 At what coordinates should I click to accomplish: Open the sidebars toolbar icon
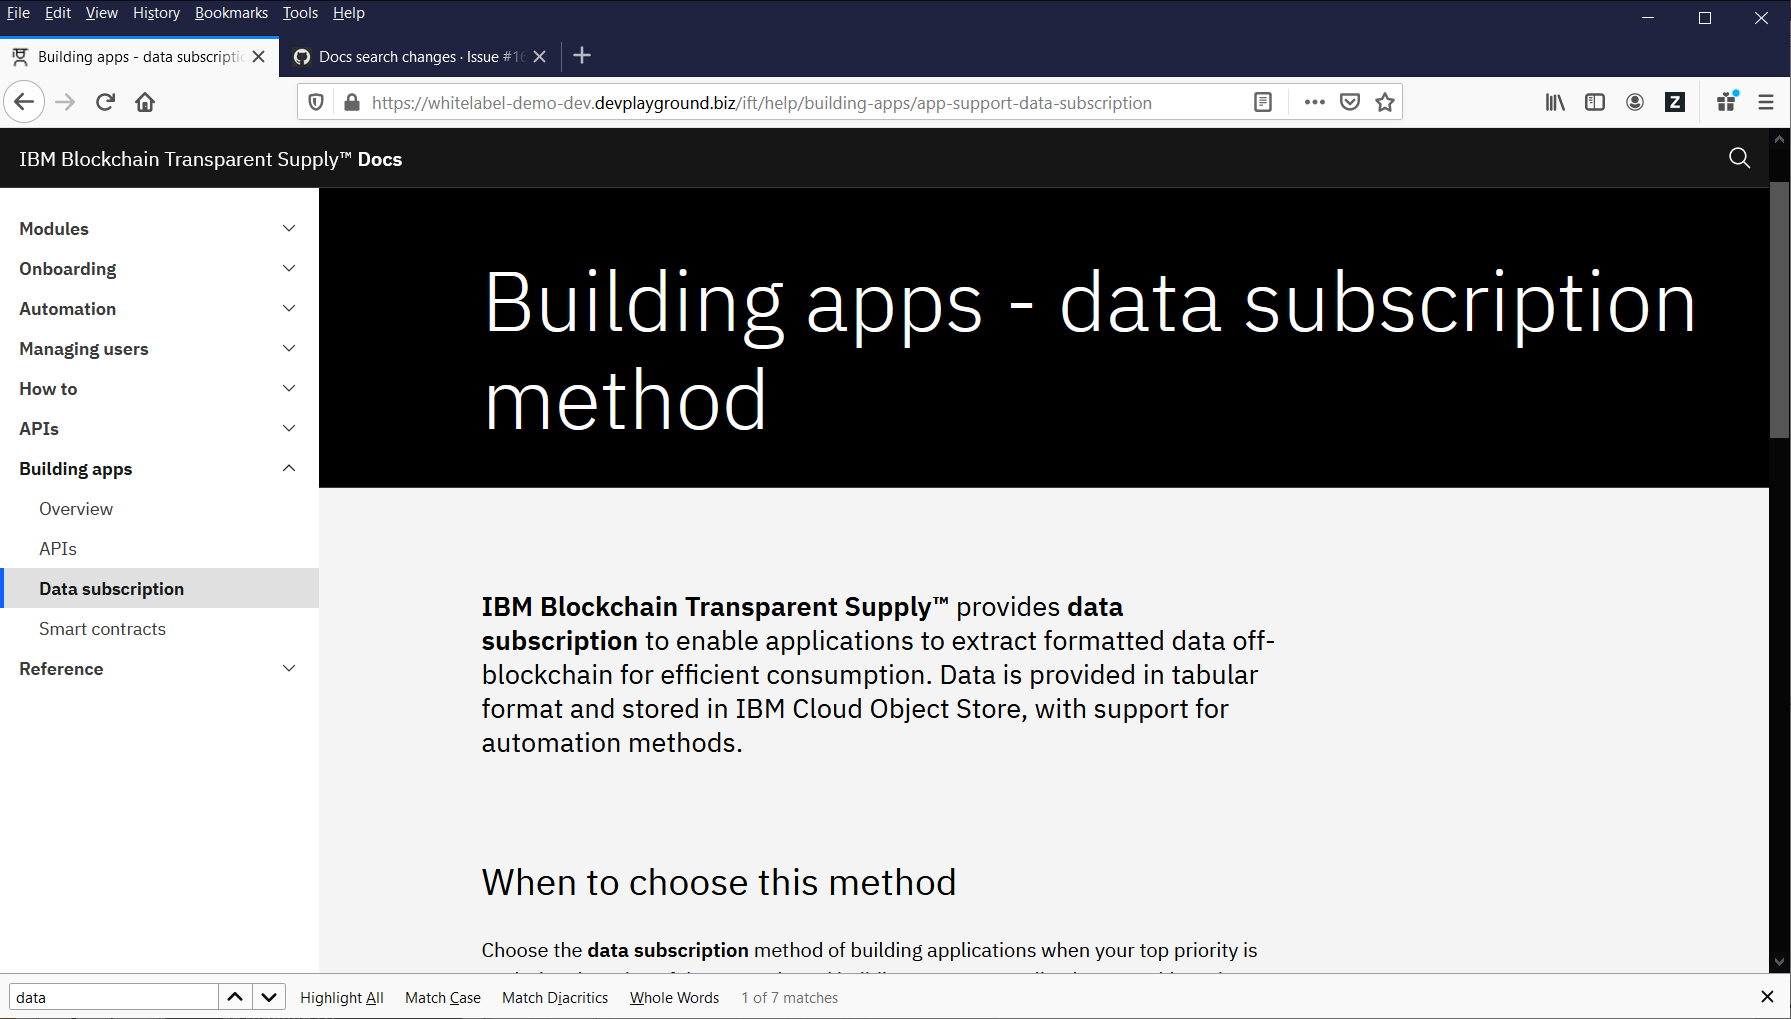(x=1594, y=101)
